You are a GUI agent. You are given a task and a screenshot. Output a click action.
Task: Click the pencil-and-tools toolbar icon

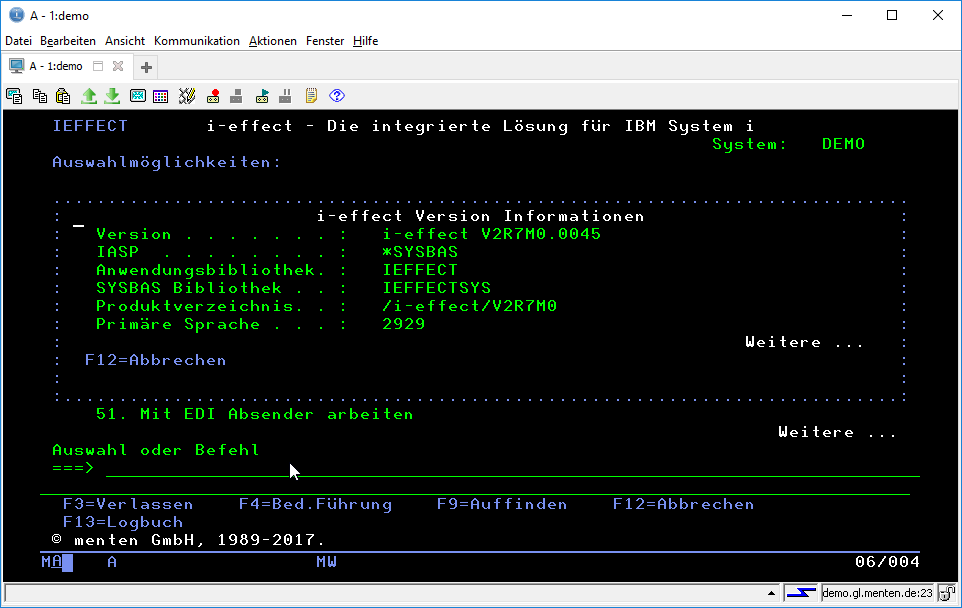[187, 96]
